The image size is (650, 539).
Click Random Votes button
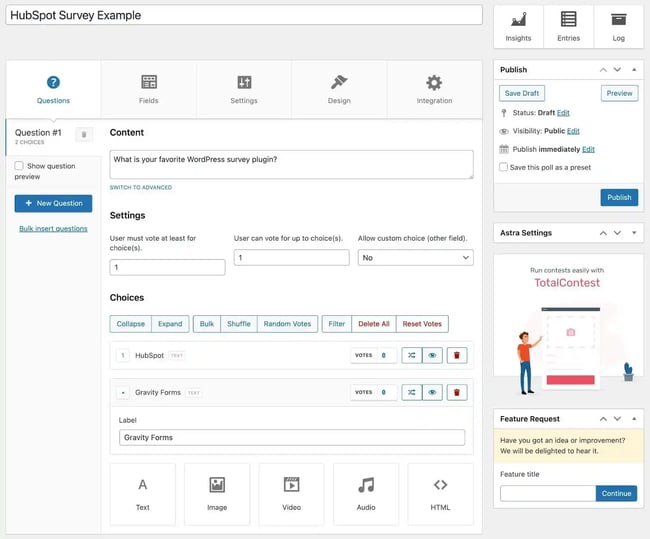coord(287,324)
